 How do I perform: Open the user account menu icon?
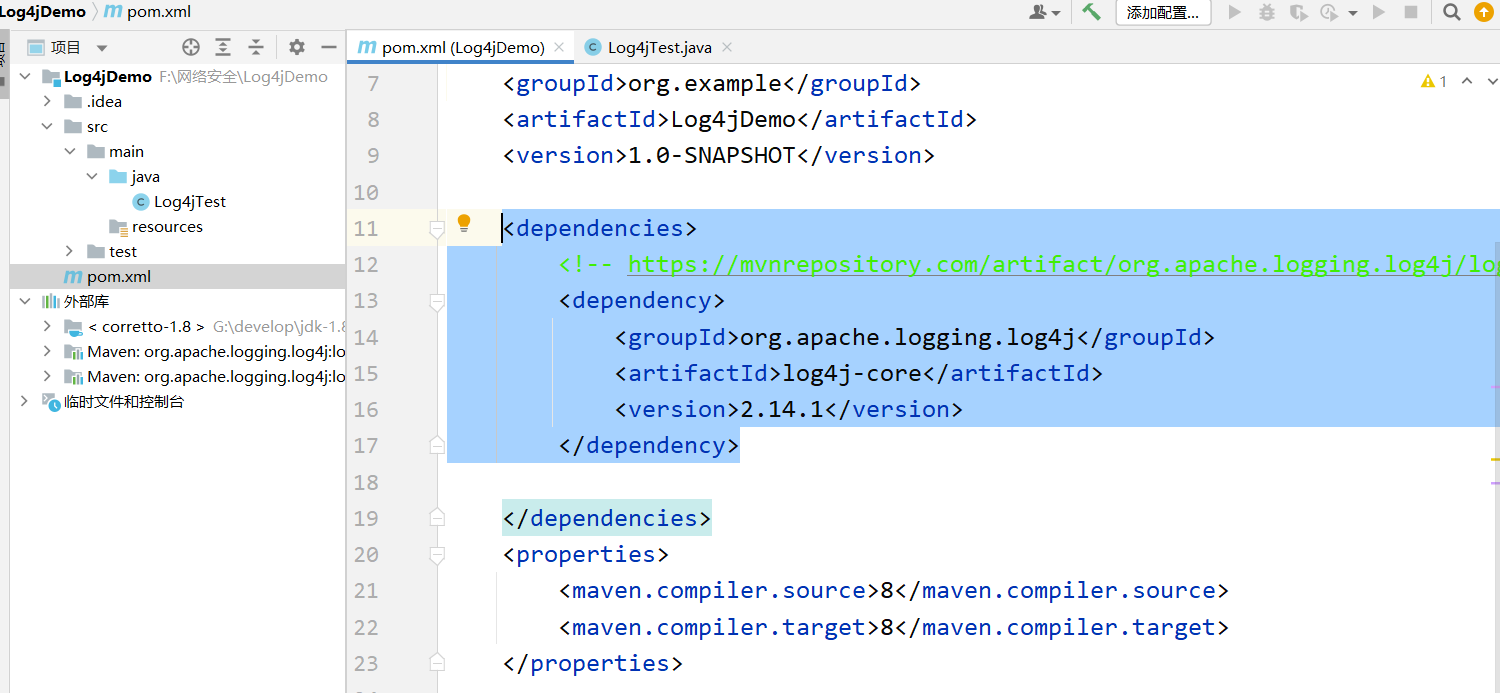point(1044,12)
